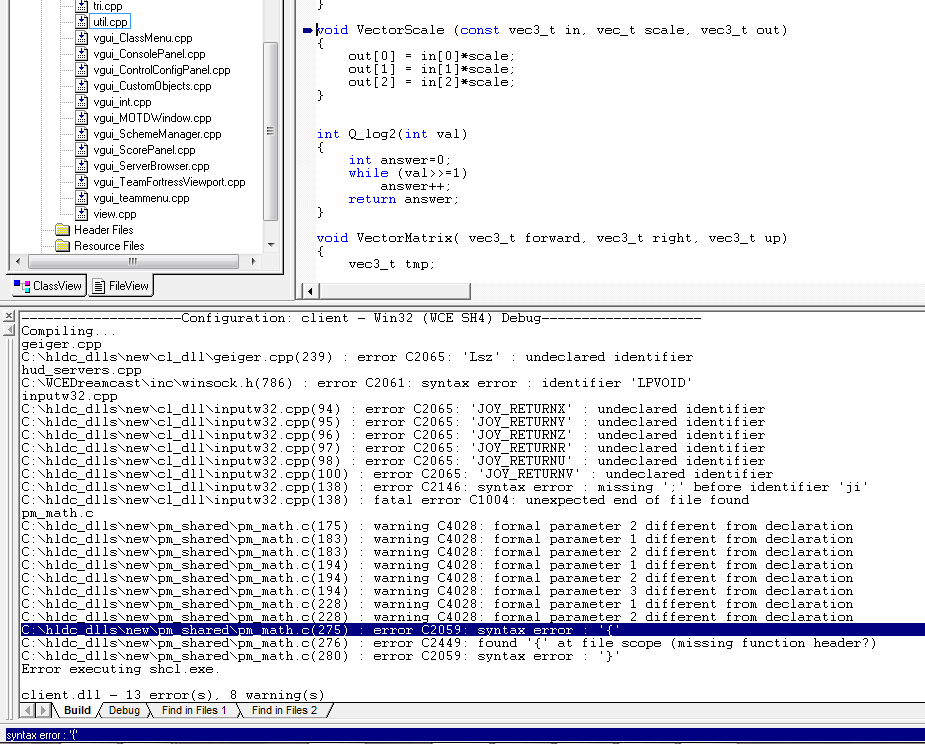Click the C2146 missing ';' before 'ji' error
The height and width of the screenshot is (744, 925).
click(x=445, y=487)
